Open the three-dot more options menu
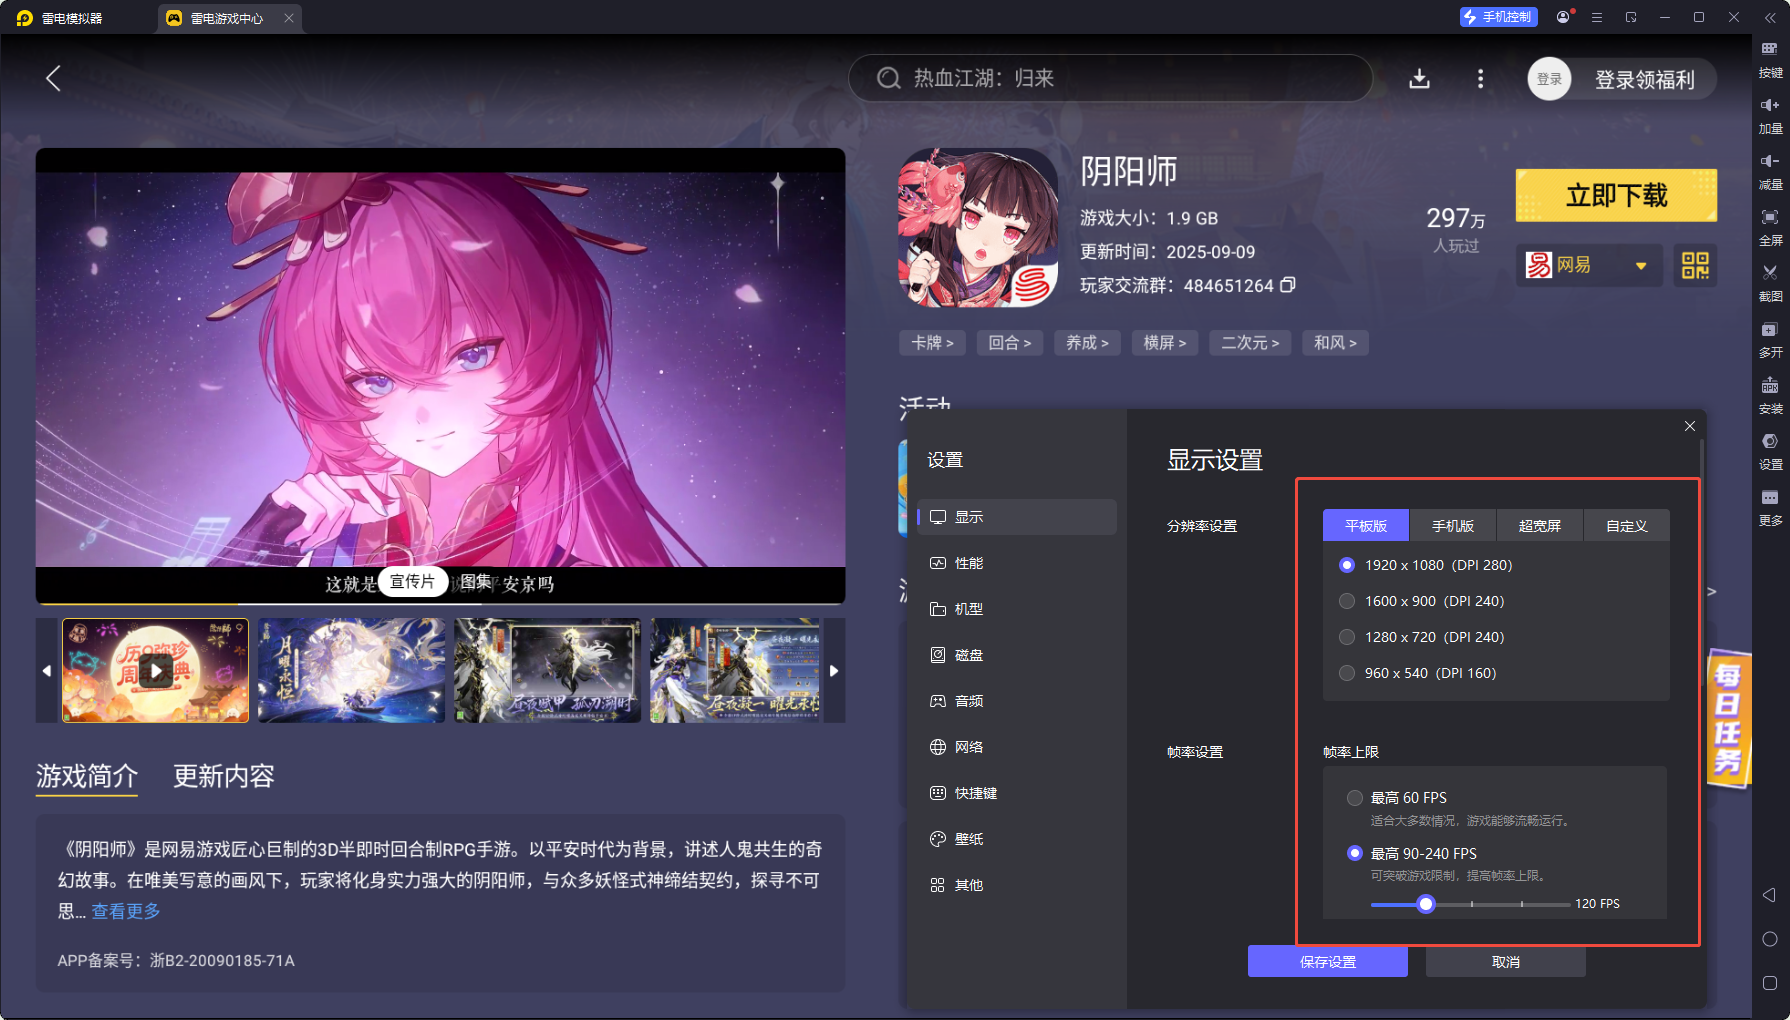This screenshot has height=1020, width=1790. (x=1480, y=78)
